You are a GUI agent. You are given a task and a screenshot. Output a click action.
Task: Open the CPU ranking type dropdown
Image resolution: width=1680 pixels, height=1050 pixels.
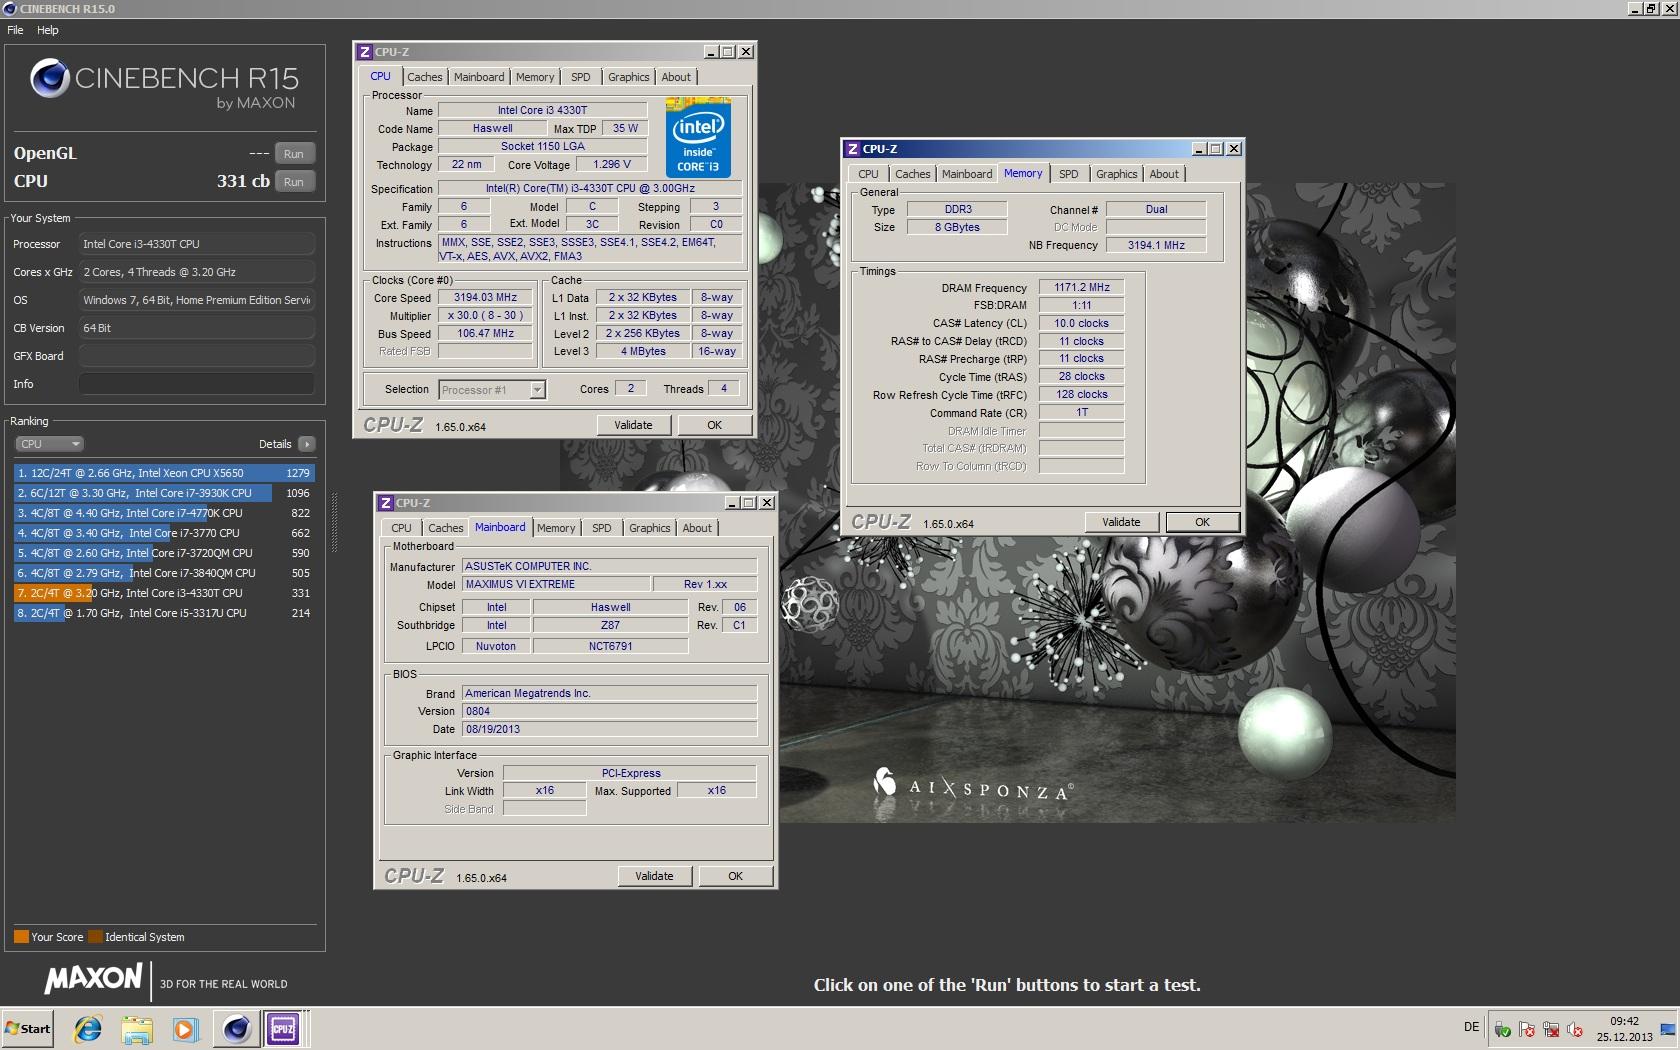pyautogui.click(x=49, y=444)
